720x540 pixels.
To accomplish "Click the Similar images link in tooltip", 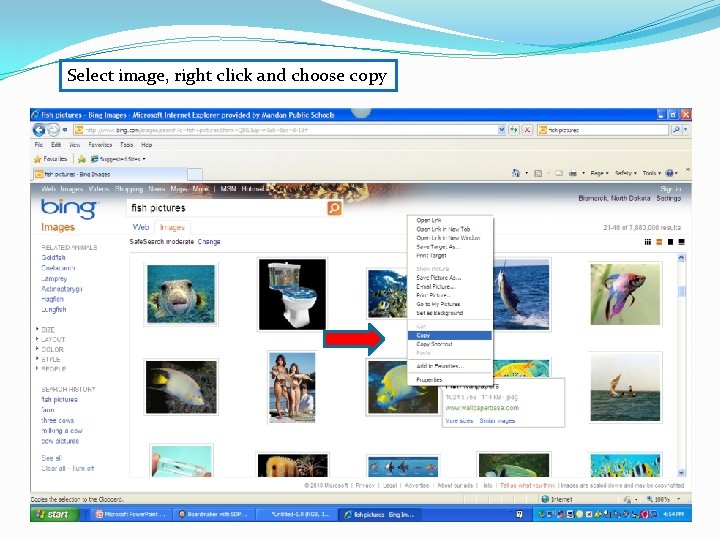I will (x=497, y=421).
